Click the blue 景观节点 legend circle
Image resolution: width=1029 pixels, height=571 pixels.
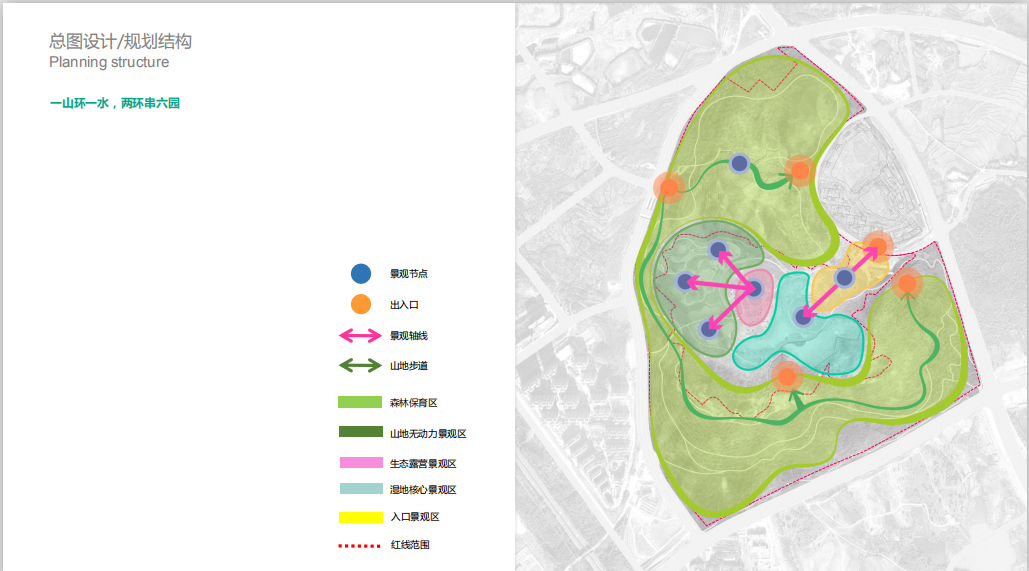361,274
